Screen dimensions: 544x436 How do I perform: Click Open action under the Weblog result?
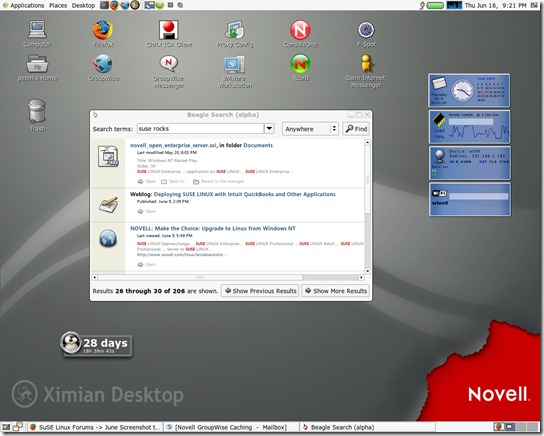point(146,211)
